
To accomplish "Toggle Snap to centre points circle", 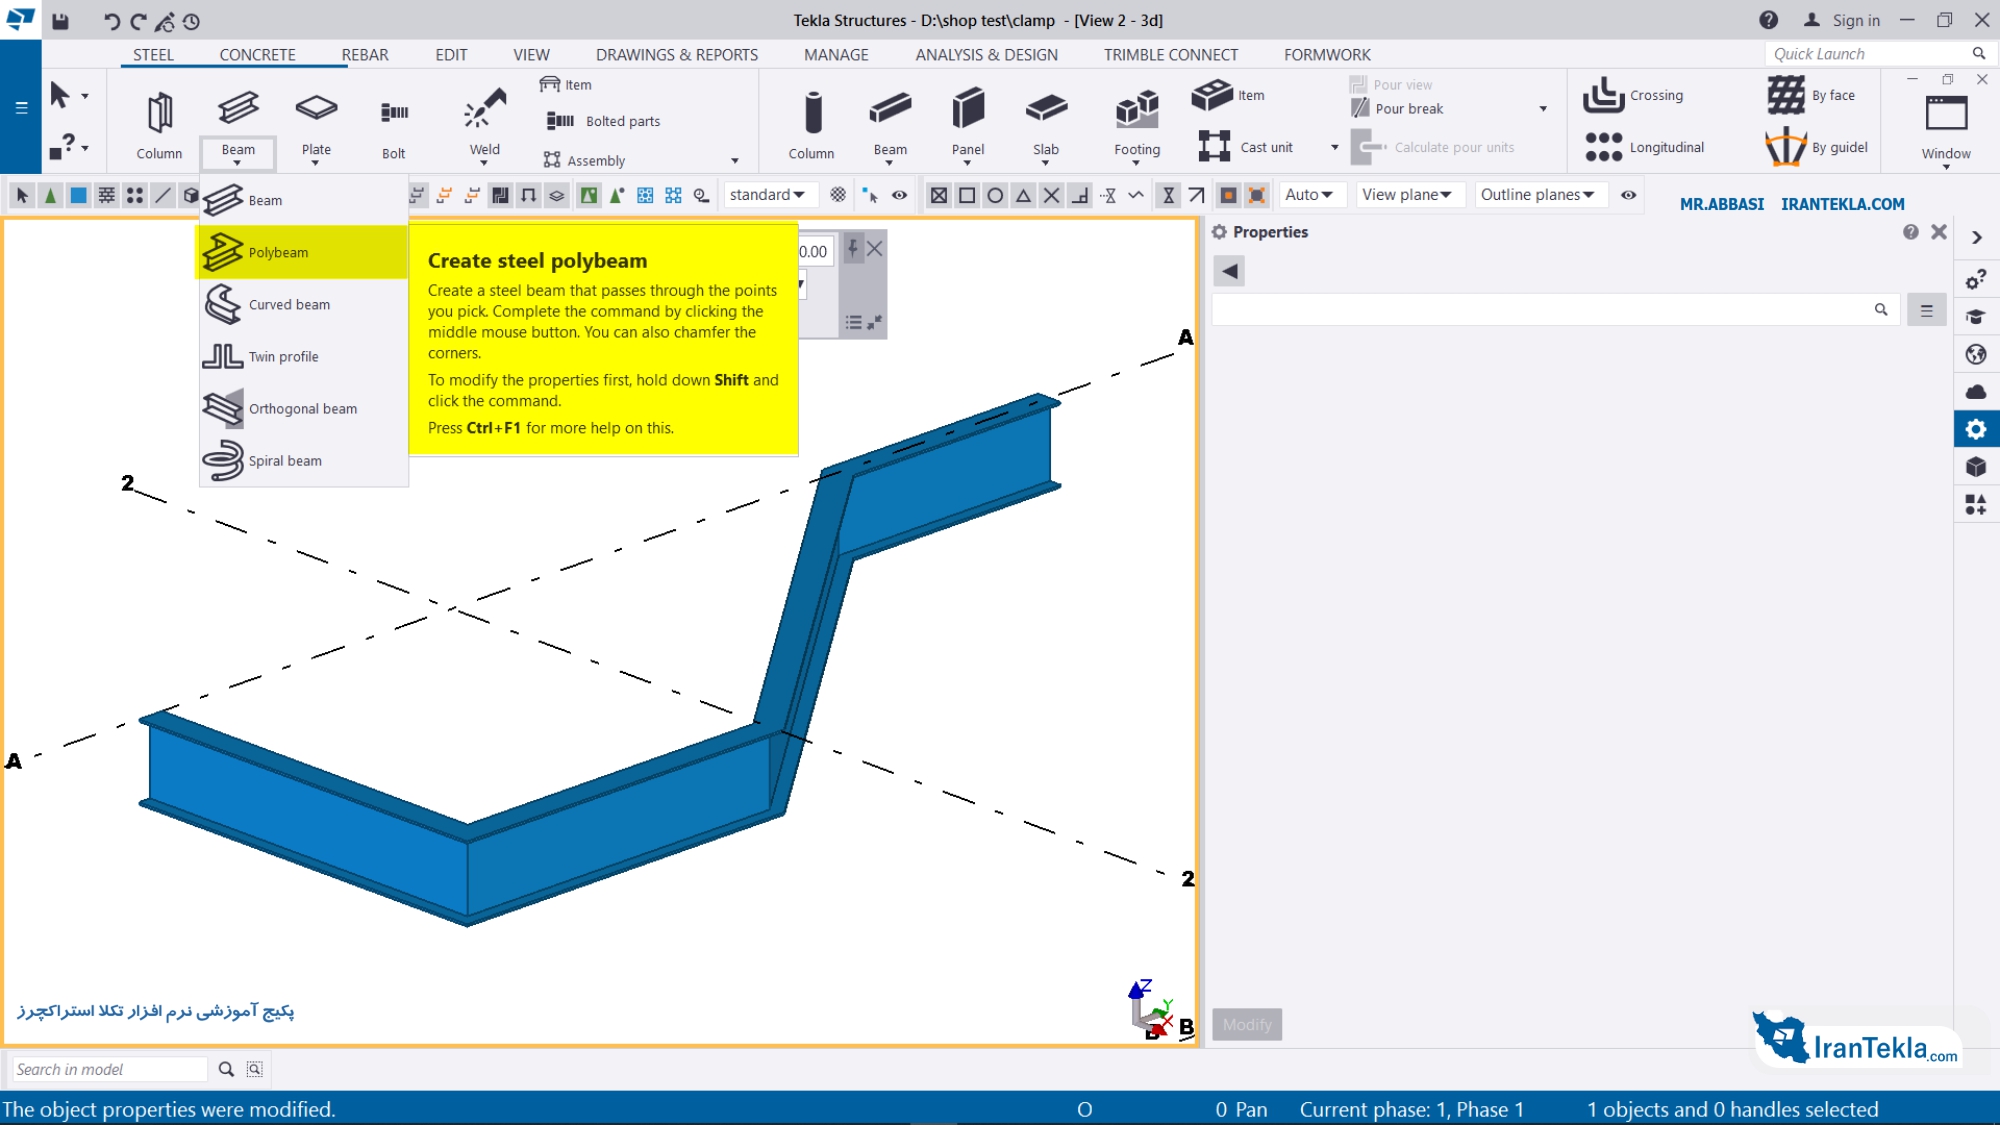I will click(995, 195).
